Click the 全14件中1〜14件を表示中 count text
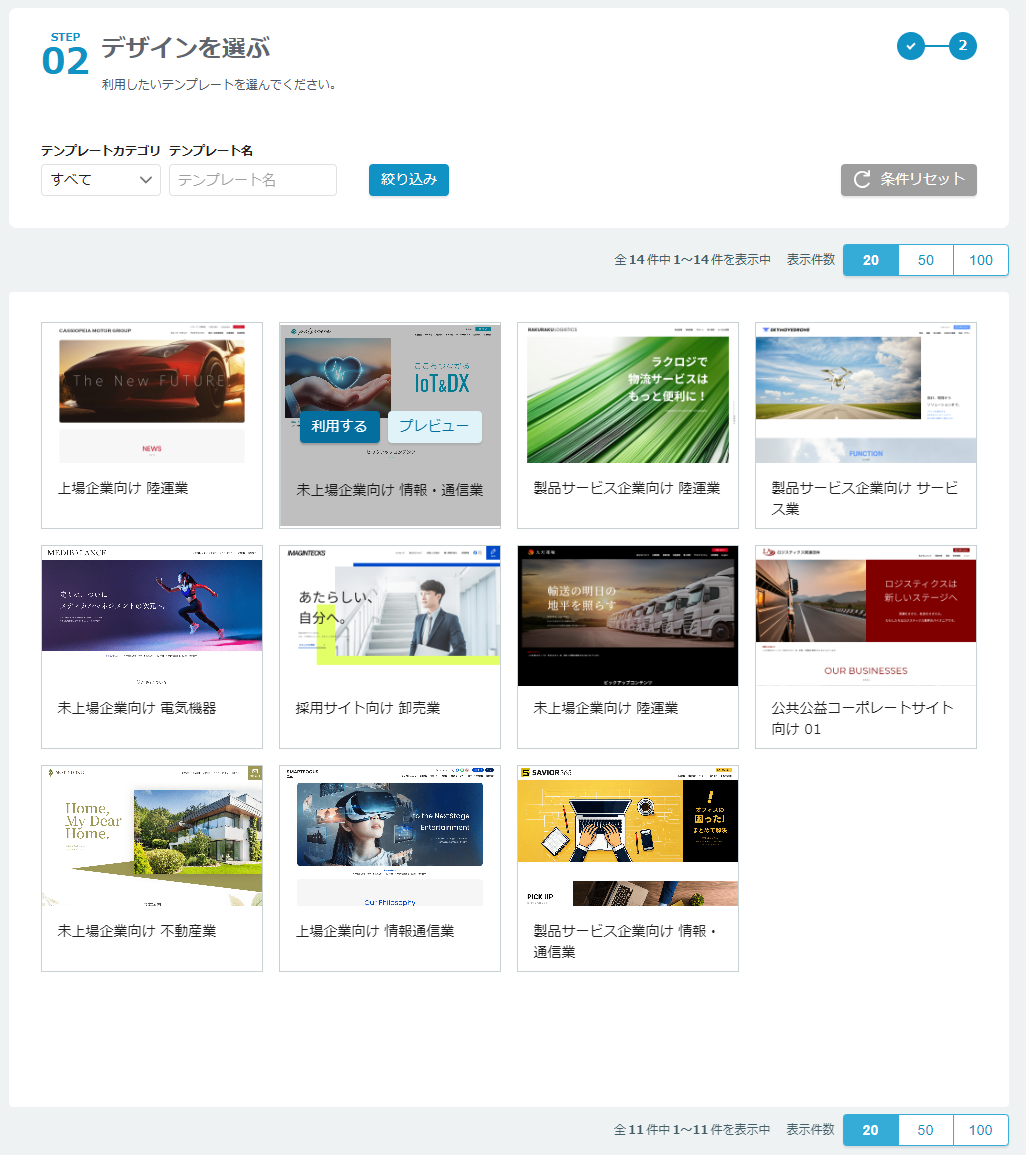Viewport: 1026px width, 1155px height. click(x=692, y=260)
